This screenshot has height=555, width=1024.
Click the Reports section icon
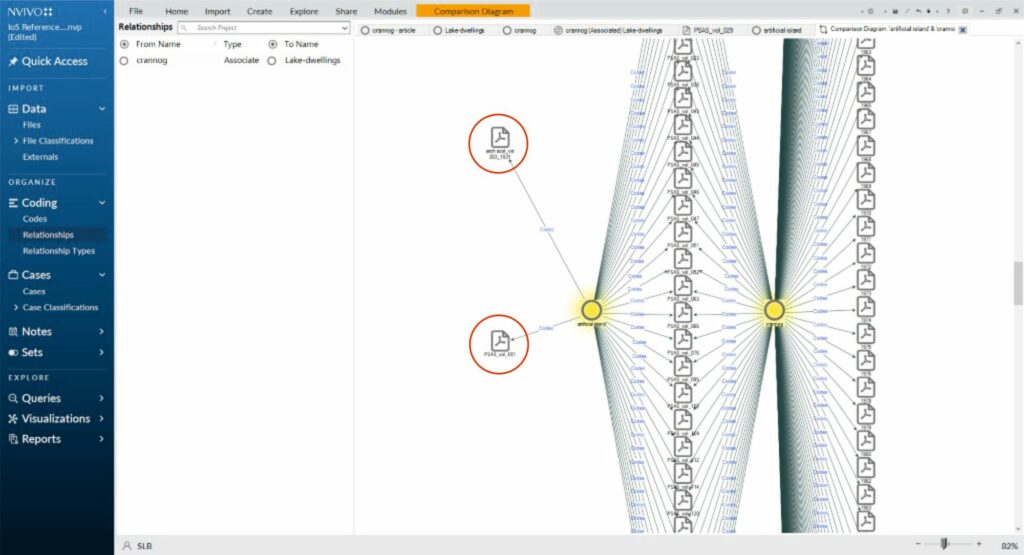coord(12,439)
